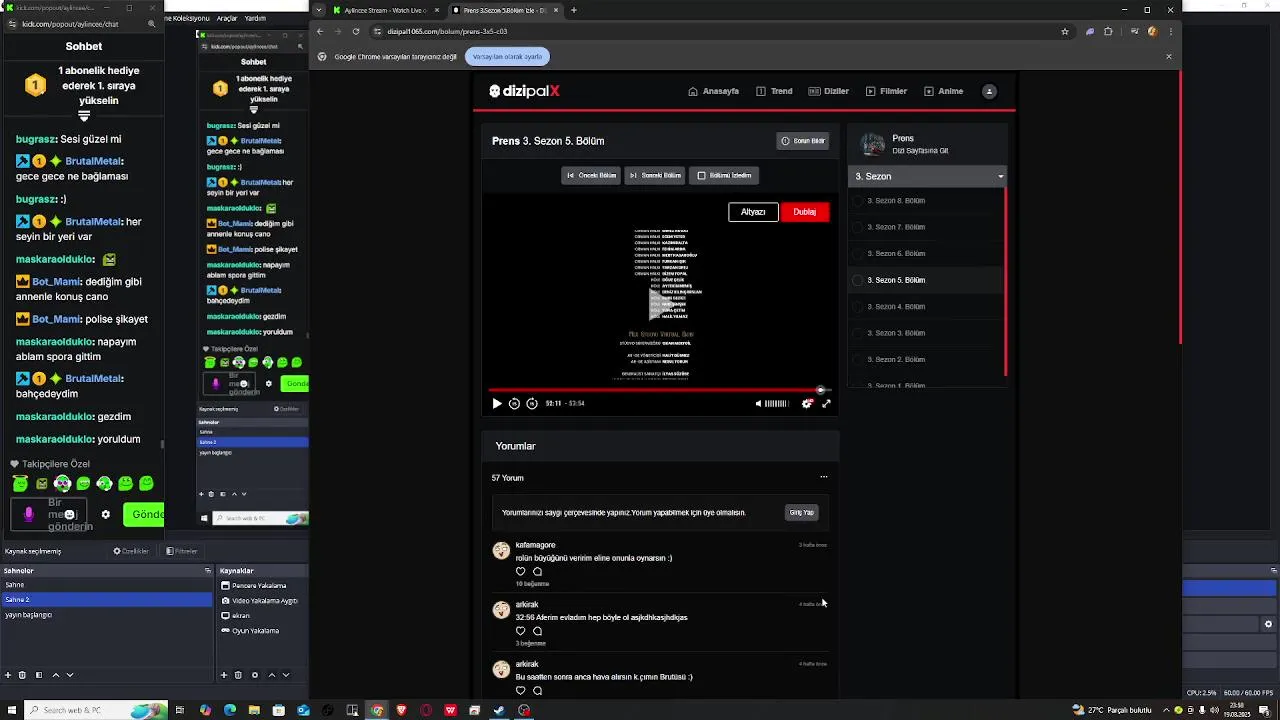
Task: Click chat message input in Kick popout
Action: pyautogui.click(x=51, y=514)
